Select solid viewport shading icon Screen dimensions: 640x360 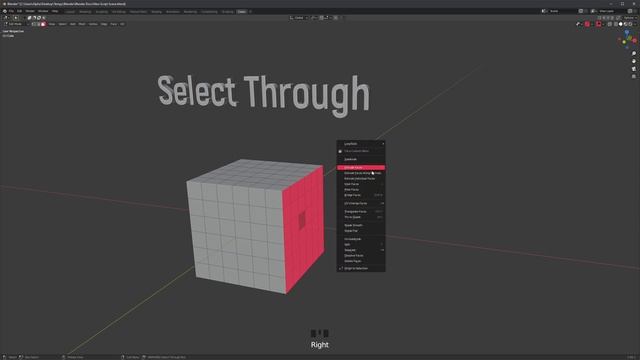pyautogui.click(x=620, y=24)
